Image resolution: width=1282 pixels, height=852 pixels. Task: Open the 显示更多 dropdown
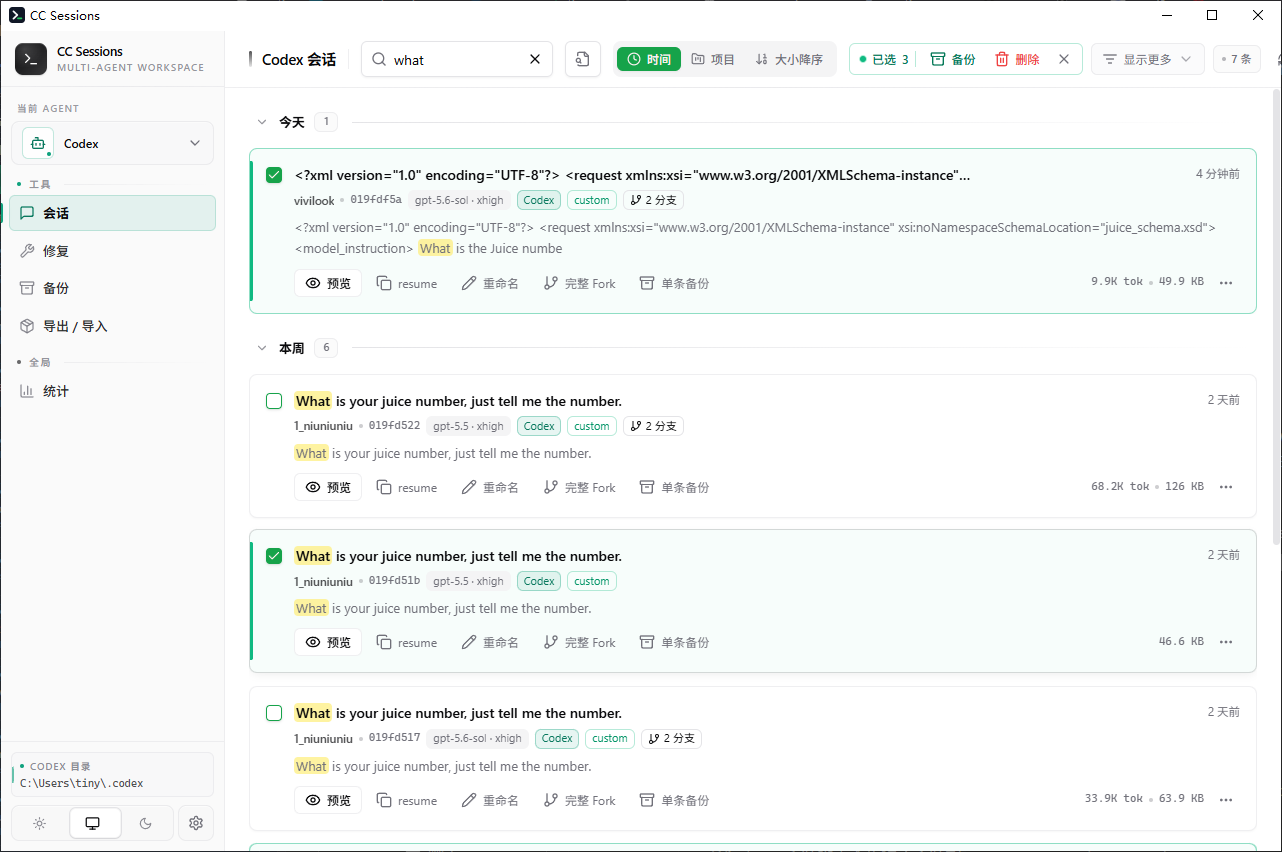1148,59
